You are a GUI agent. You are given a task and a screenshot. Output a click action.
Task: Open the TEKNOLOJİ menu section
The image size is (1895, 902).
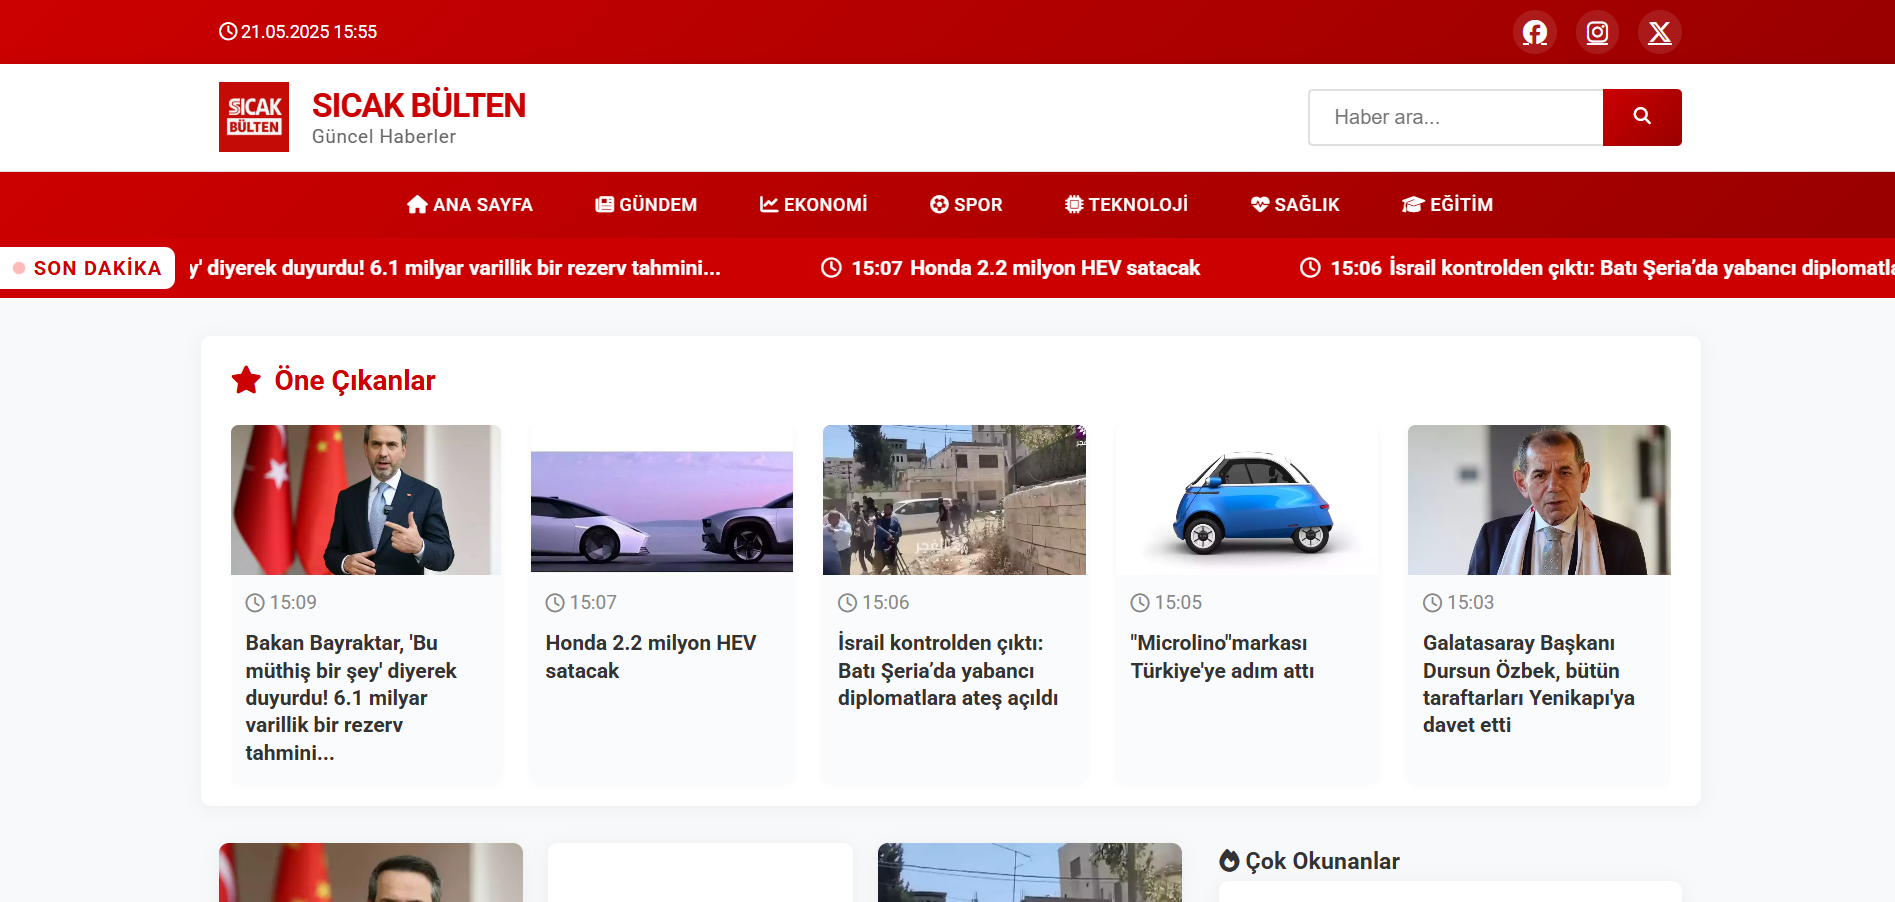tap(1126, 204)
